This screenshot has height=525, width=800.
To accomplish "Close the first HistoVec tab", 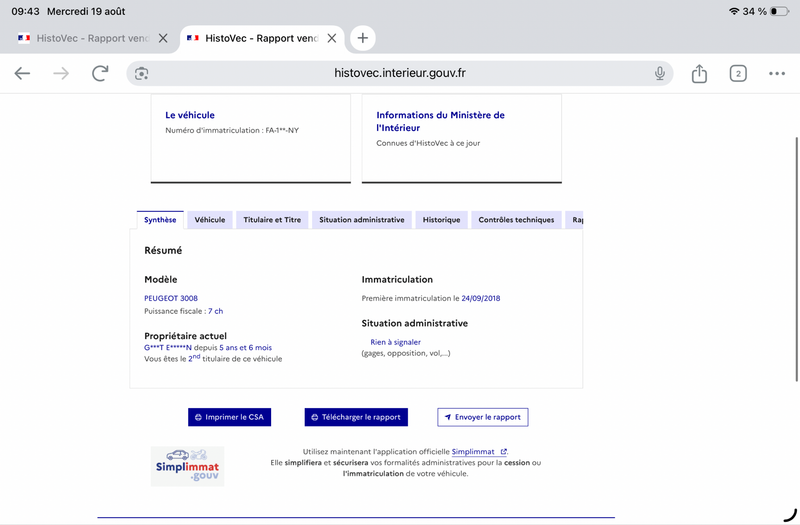I will pos(163,38).
